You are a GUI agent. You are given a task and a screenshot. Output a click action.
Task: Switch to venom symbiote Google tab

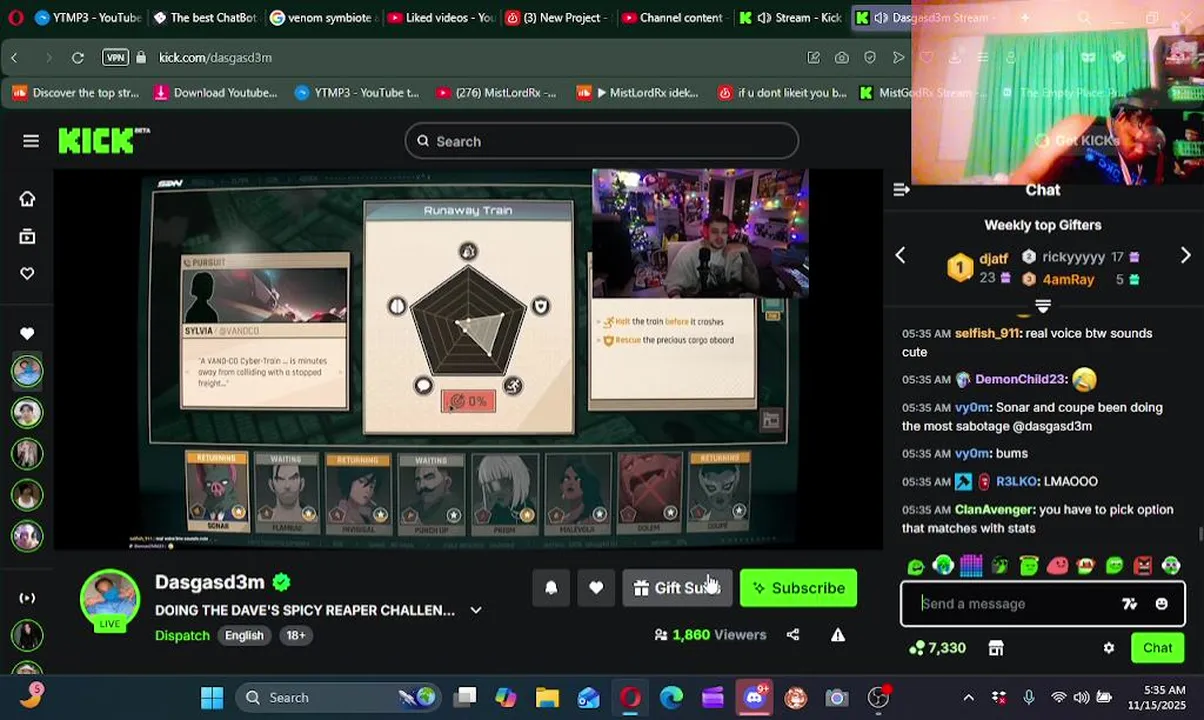coord(320,17)
